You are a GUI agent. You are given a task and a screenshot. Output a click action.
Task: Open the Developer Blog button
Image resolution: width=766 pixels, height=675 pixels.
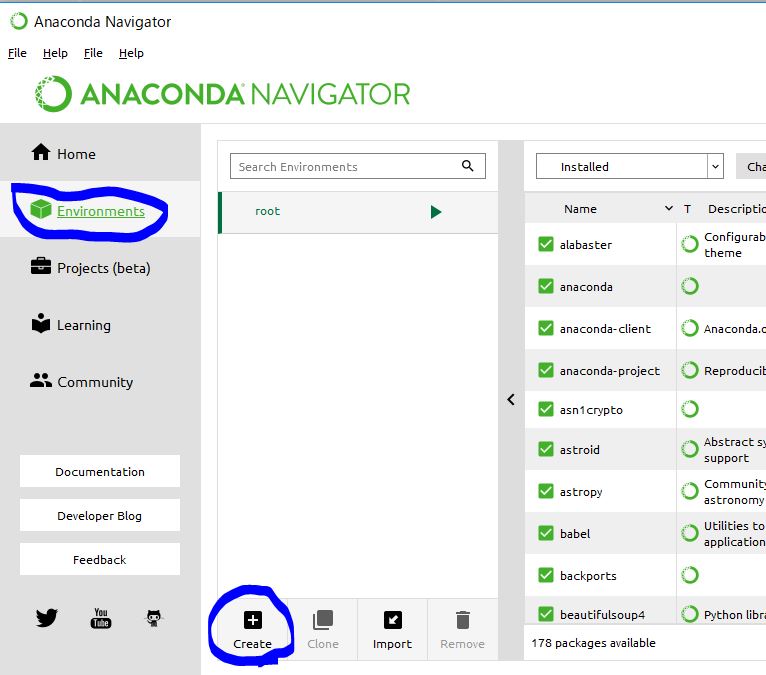pyautogui.click(x=100, y=515)
